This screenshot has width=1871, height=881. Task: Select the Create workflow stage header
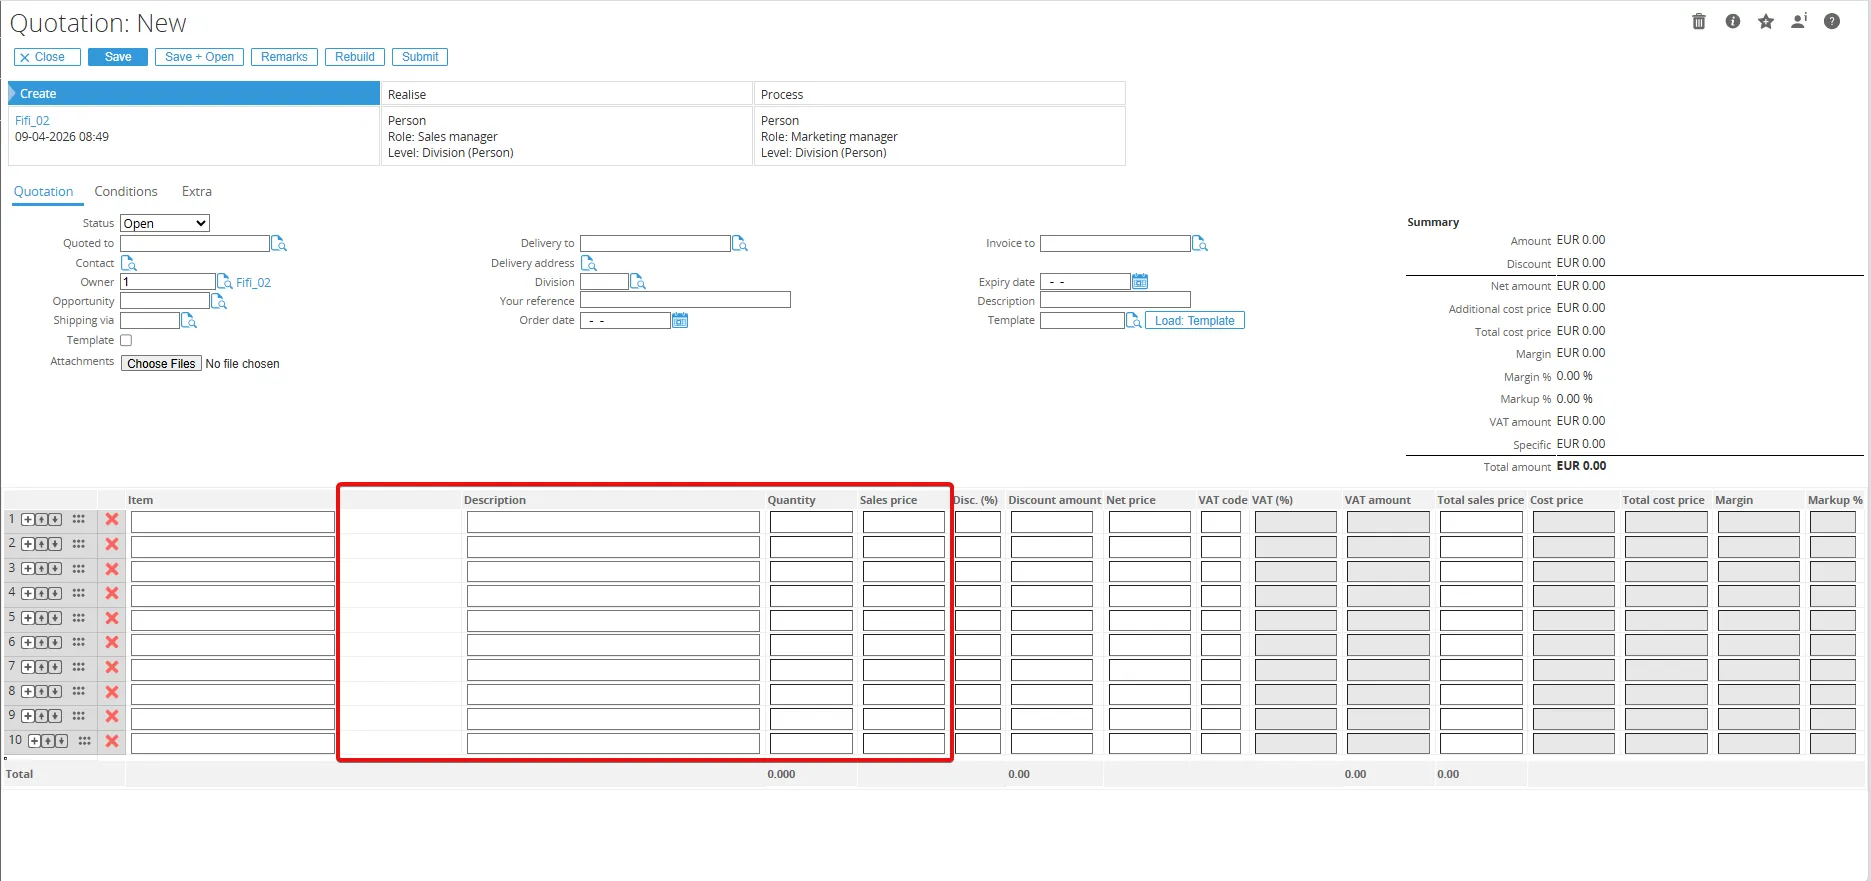(194, 94)
